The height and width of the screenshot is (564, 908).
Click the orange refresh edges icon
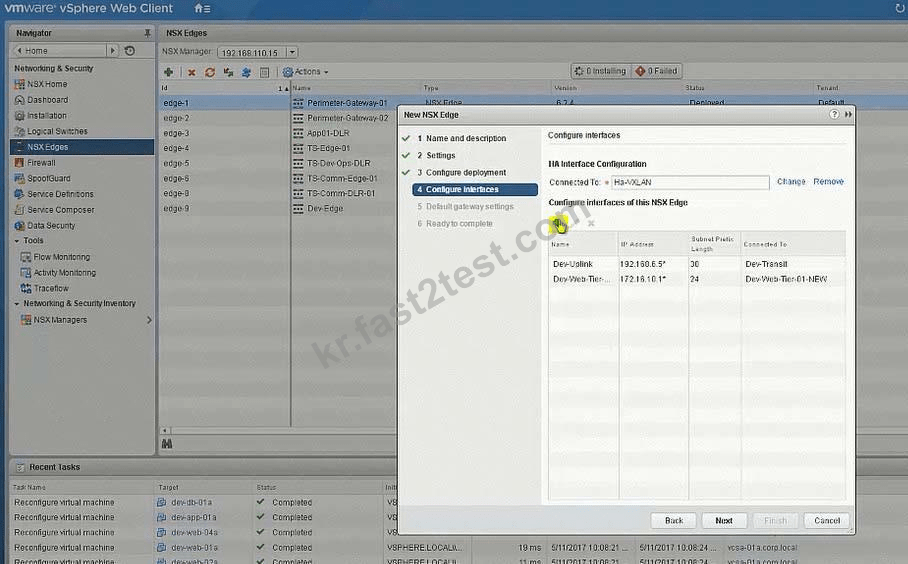pos(210,72)
